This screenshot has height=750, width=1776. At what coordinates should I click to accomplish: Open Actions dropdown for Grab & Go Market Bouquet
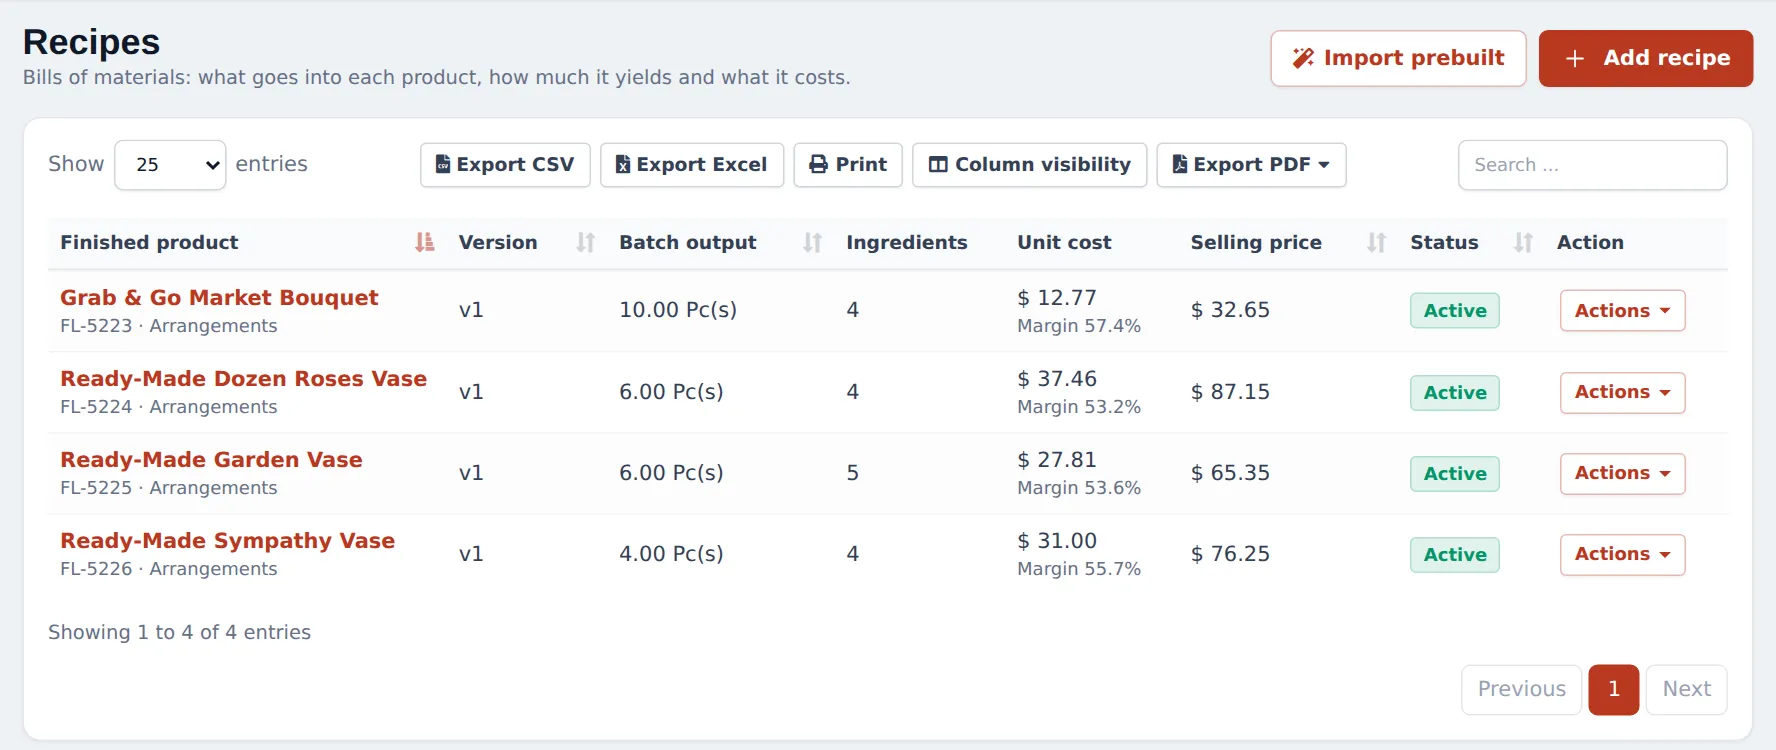pyautogui.click(x=1622, y=311)
